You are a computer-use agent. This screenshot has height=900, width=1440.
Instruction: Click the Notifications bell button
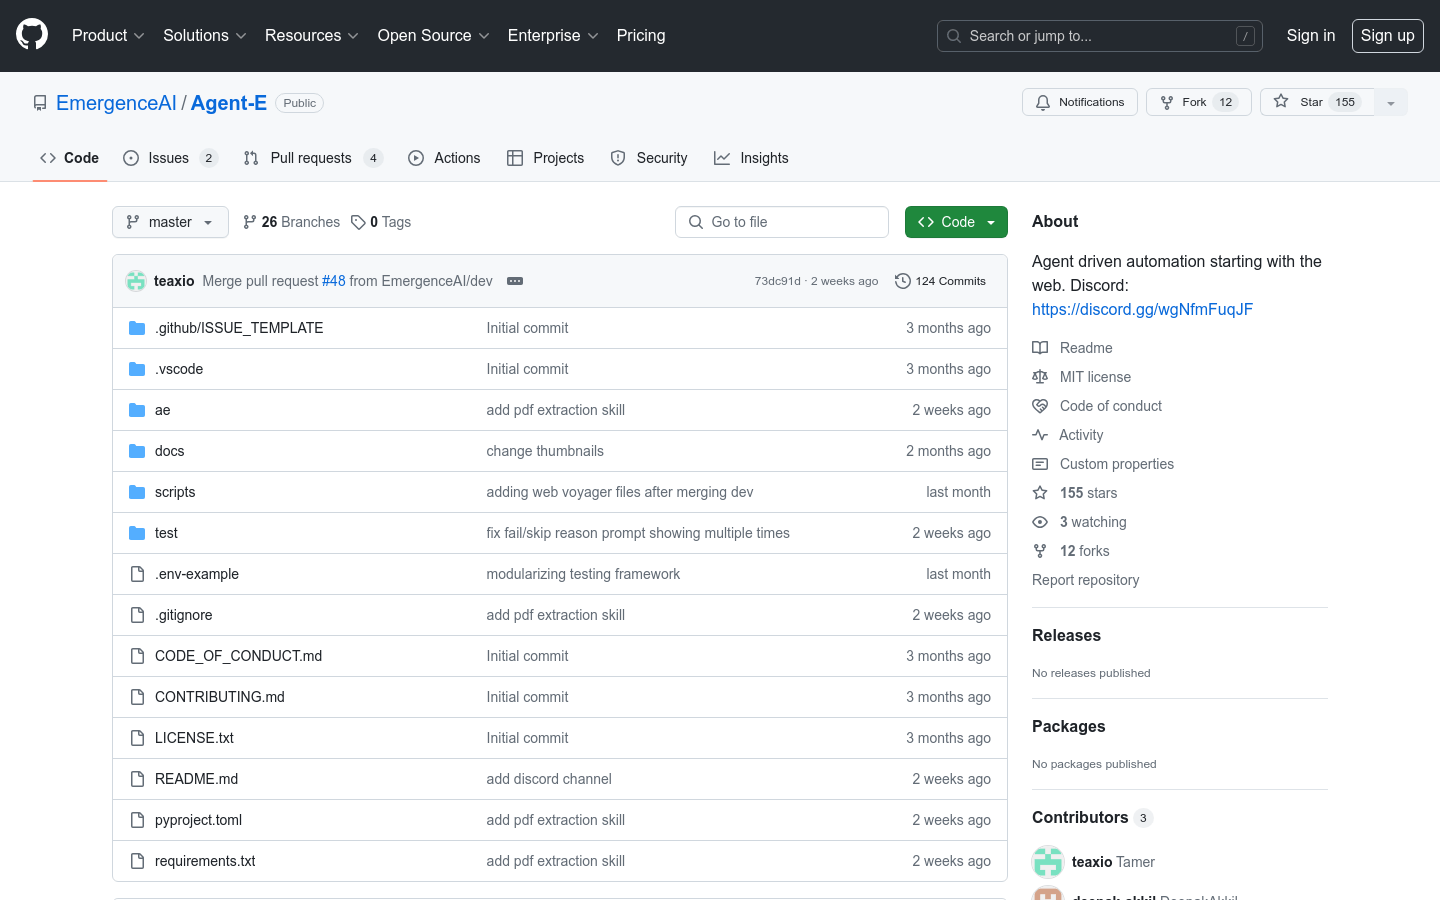click(1080, 102)
